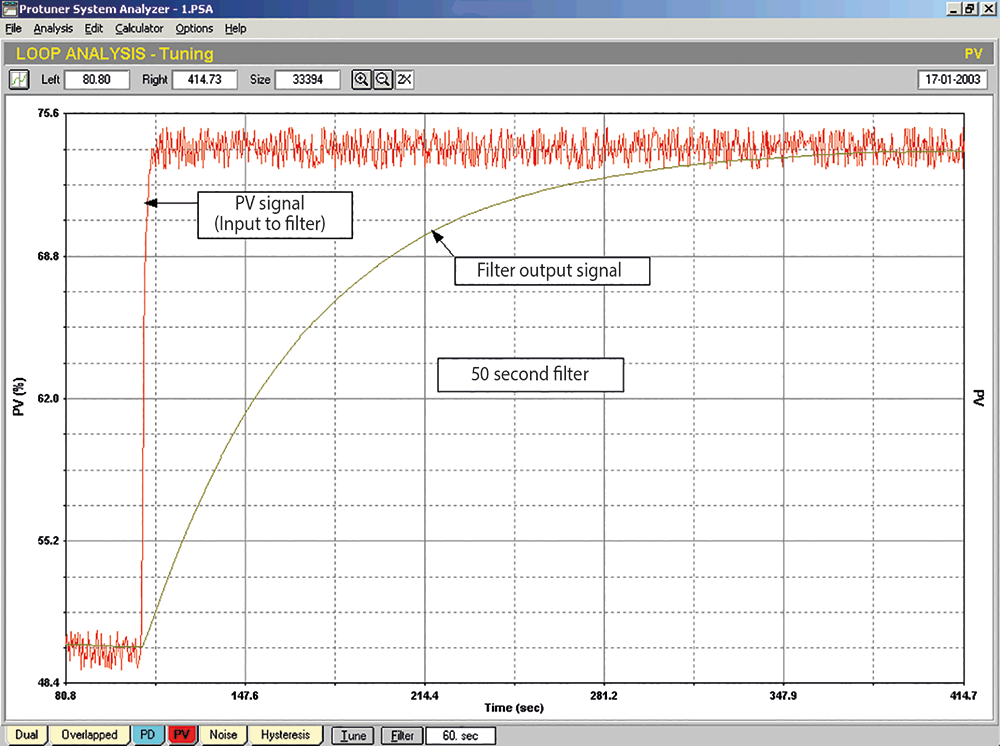Click the 281.2 time axis label

(604, 696)
